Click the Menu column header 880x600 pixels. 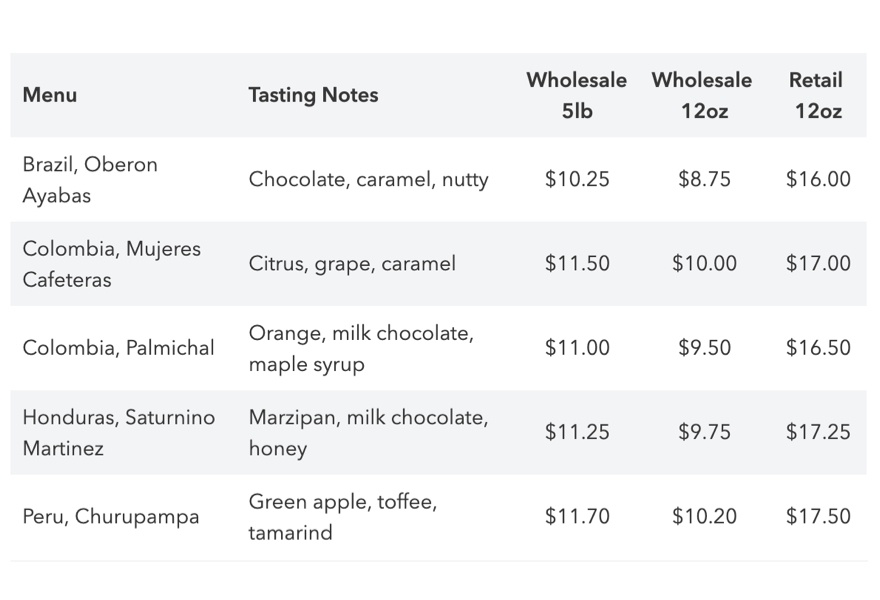pos(49,95)
